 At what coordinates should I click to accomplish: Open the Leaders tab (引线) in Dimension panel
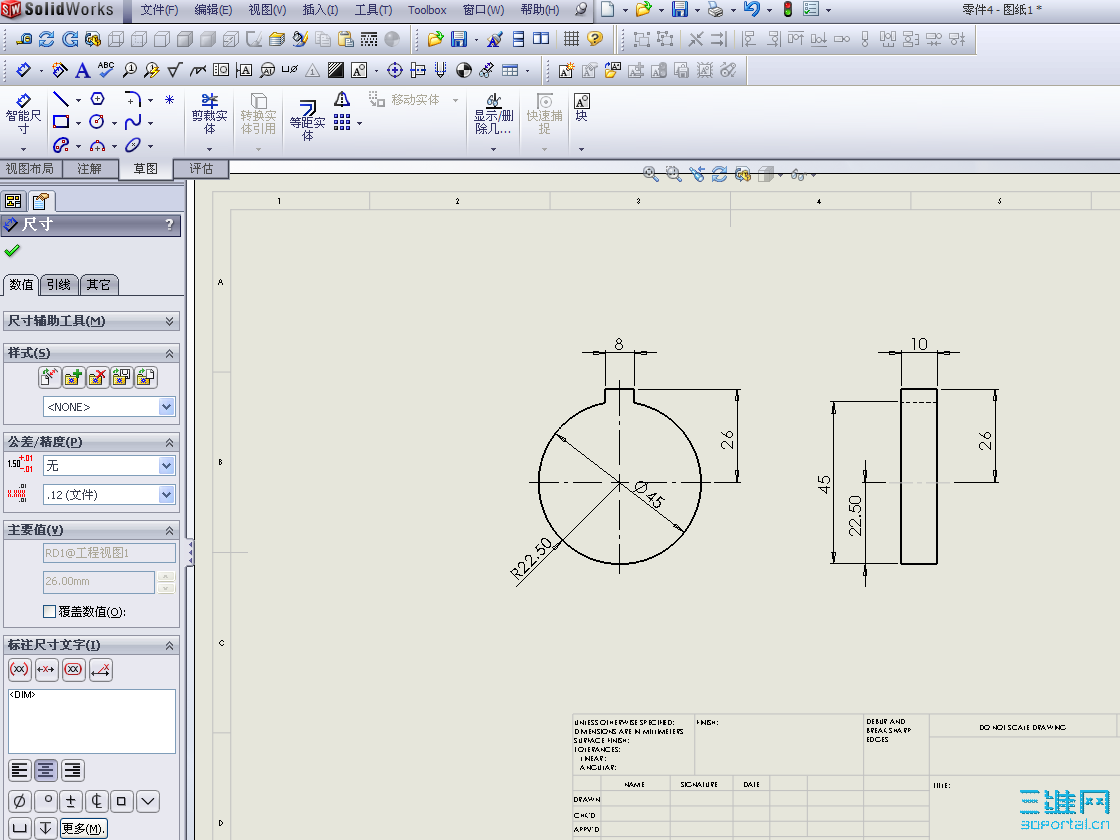(59, 284)
